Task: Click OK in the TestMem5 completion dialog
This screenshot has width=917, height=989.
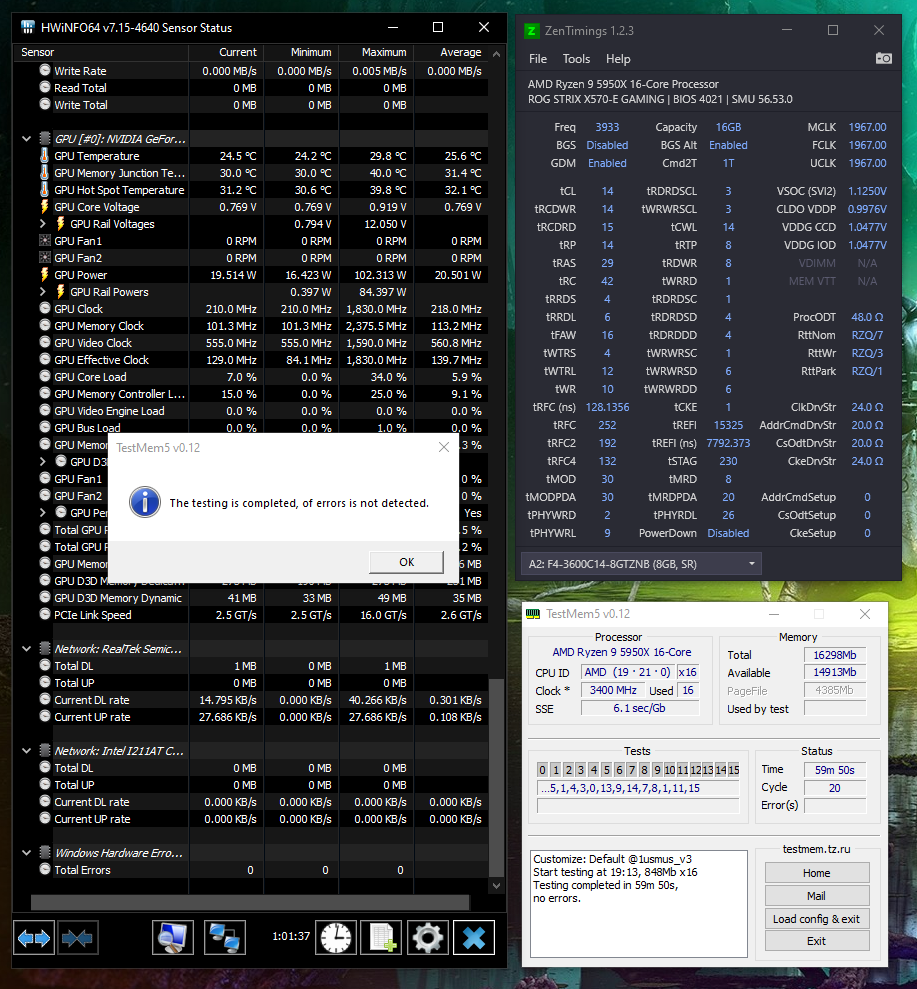Action: 406,562
